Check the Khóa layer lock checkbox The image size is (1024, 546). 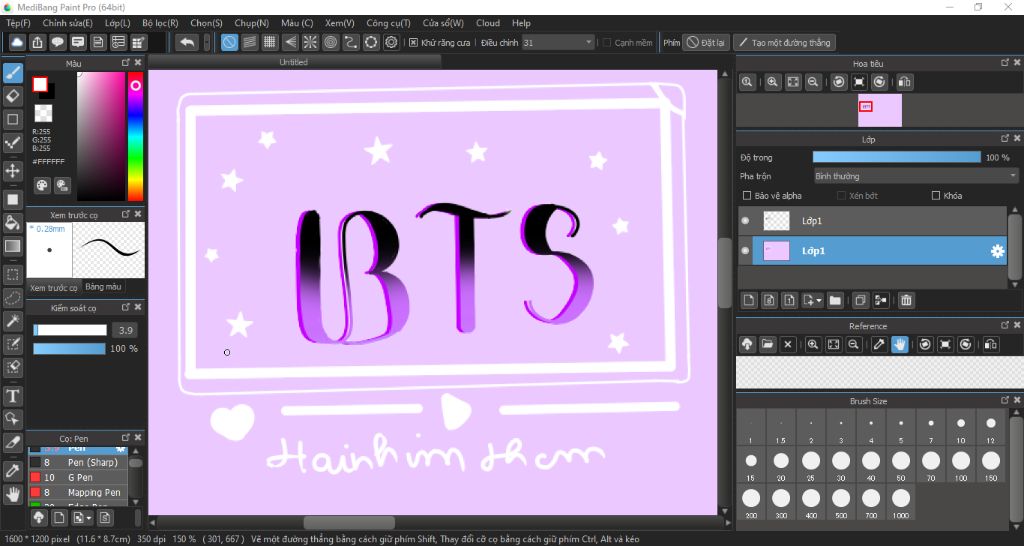[936, 196]
